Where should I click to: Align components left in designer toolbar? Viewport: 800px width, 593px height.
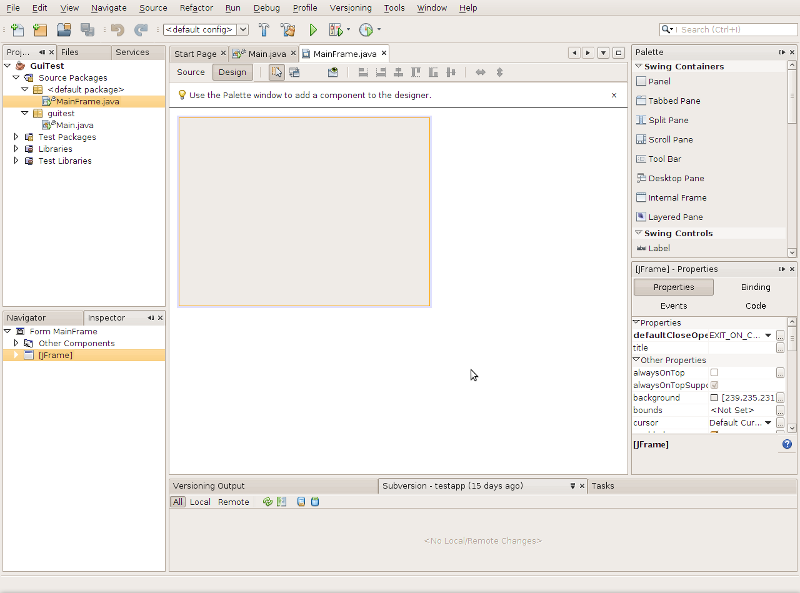(363, 72)
